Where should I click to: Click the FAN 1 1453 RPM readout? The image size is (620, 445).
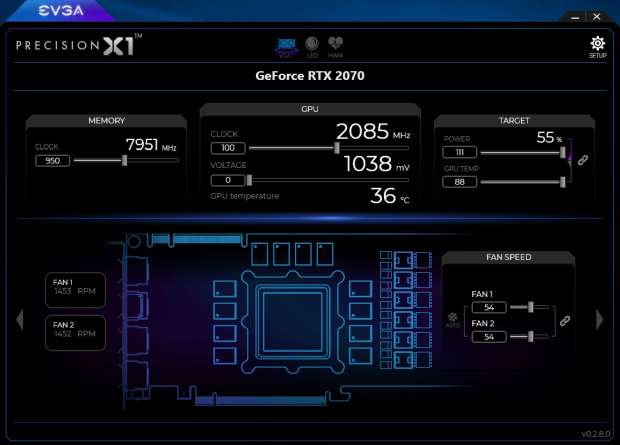click(x=76, y=290)
